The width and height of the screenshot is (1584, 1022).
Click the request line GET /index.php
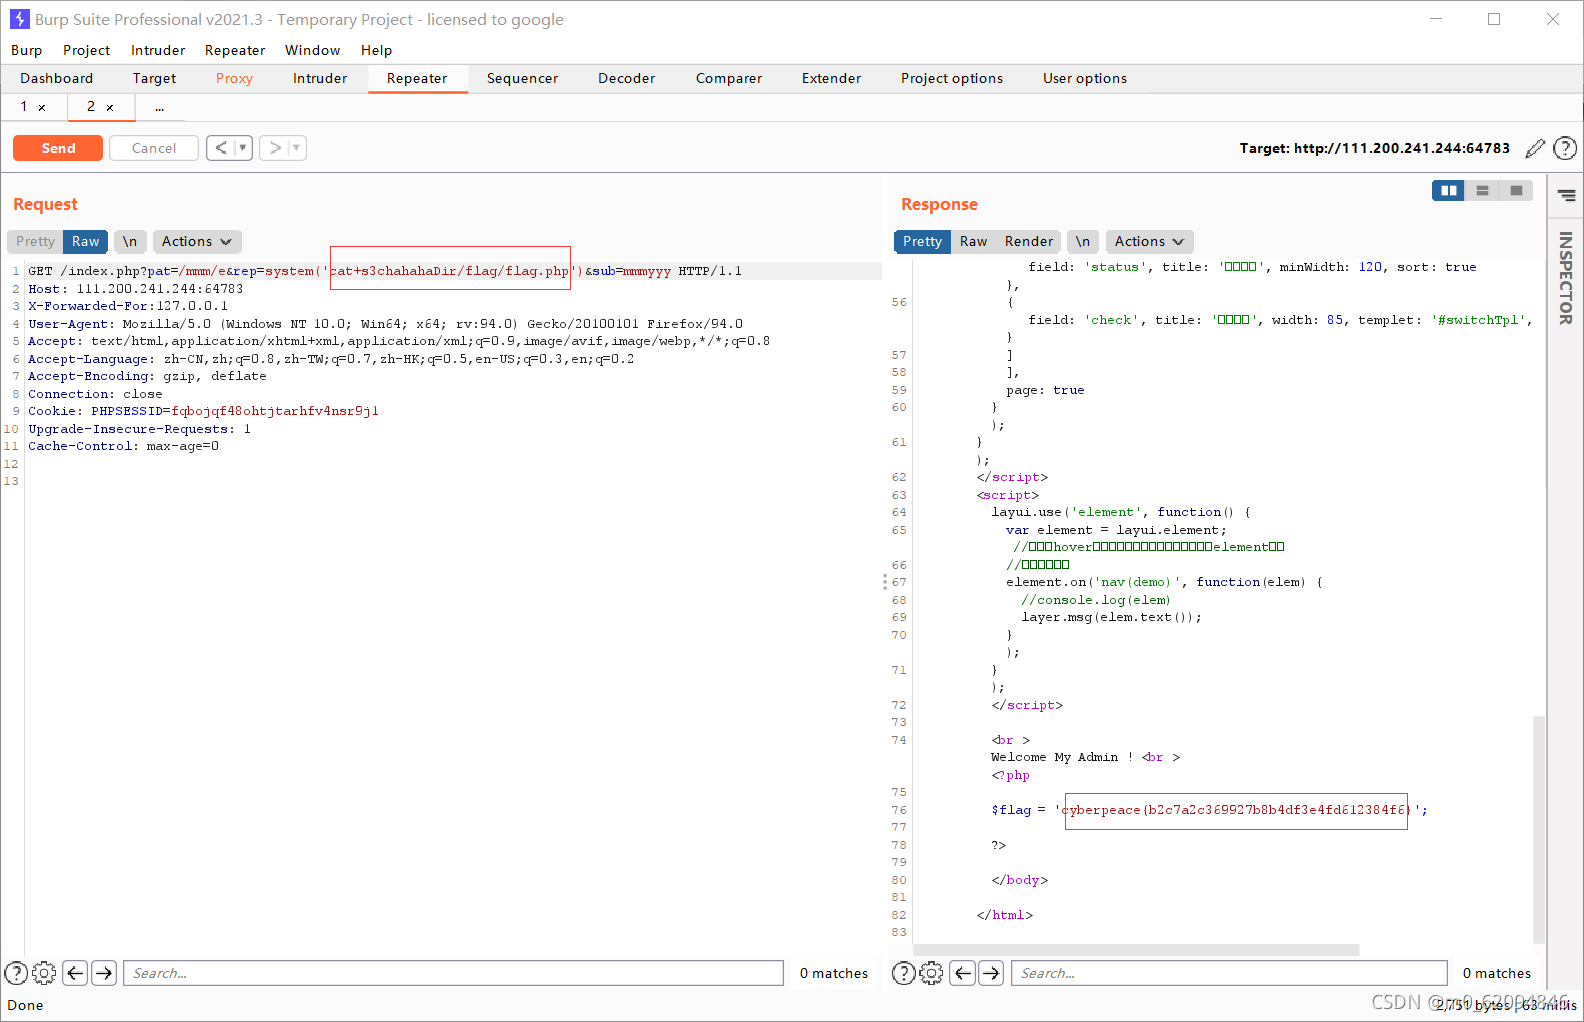pyautogui.click(x=385, y=271)
